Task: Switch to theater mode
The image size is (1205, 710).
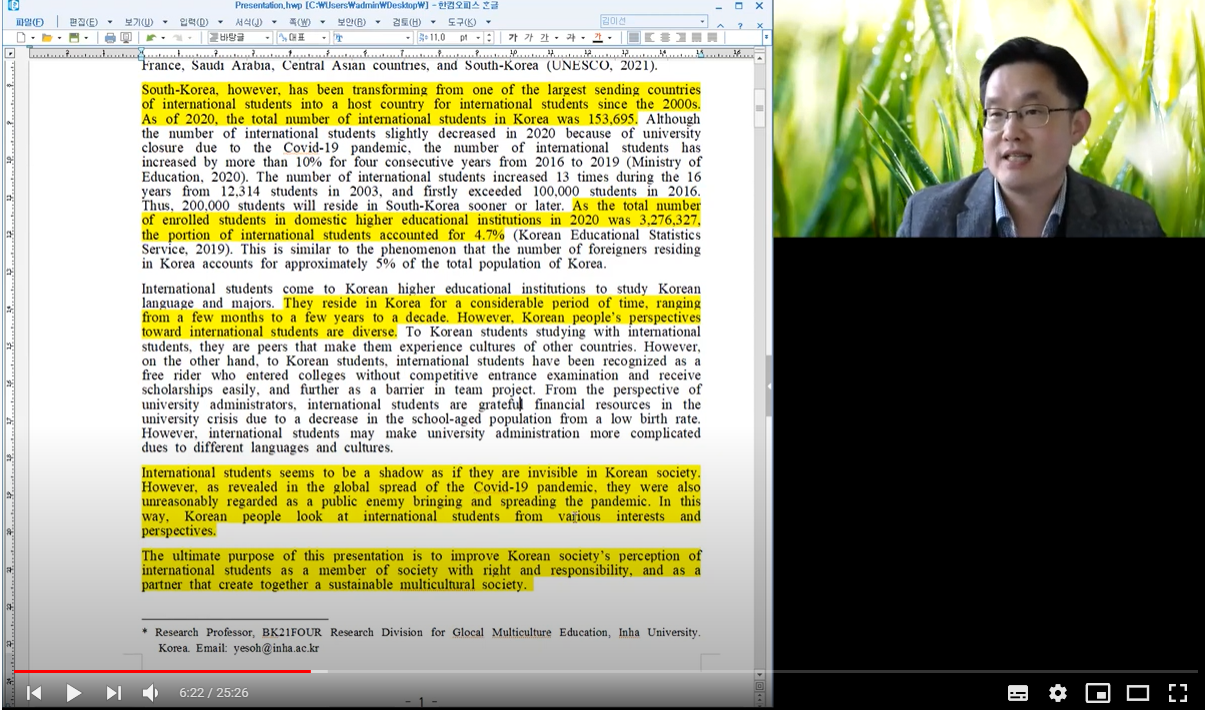Action: point(1138,692)
